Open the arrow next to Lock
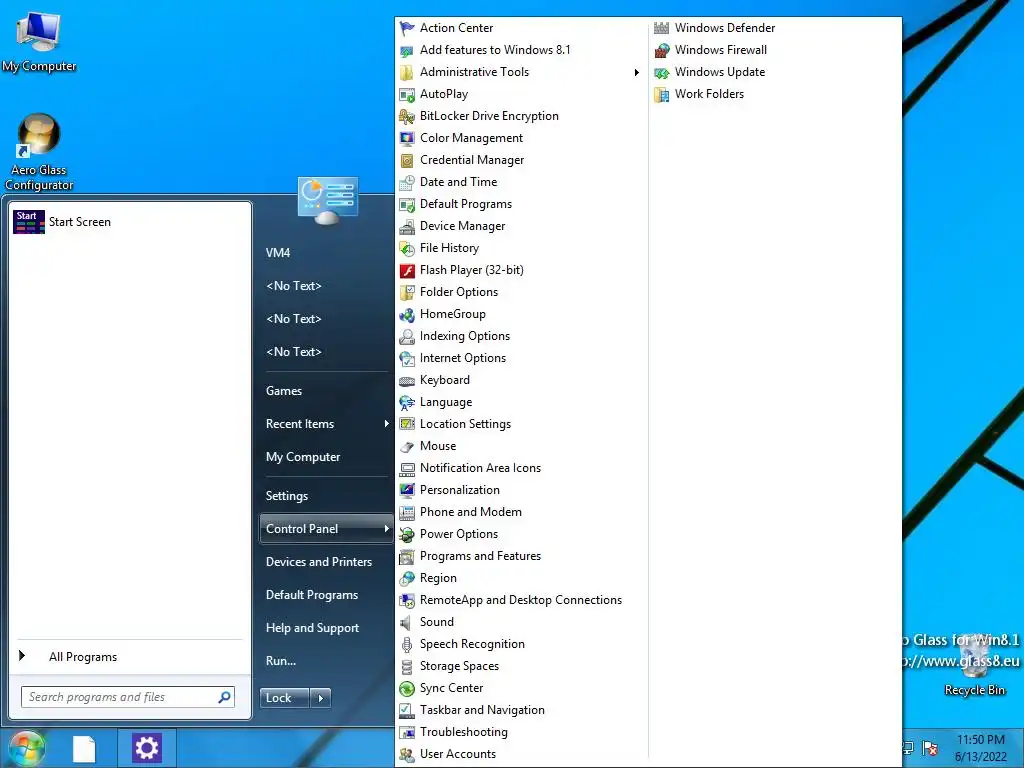Image resolution: width=1024 pixels, height=768 pixels. pos(320,698)
